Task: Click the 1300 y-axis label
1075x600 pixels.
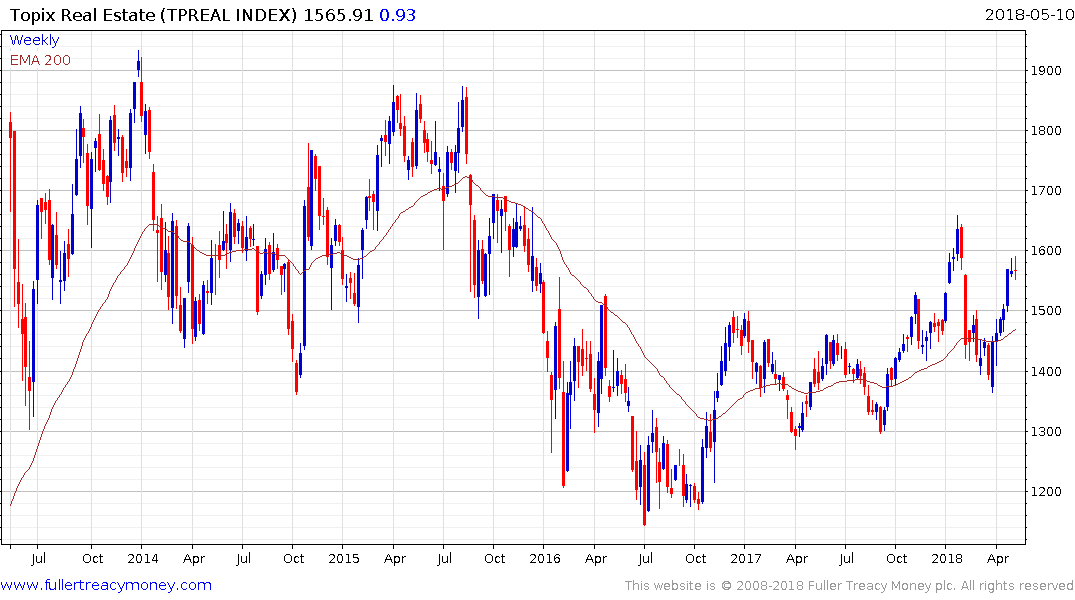Action: coord(1046,431)
